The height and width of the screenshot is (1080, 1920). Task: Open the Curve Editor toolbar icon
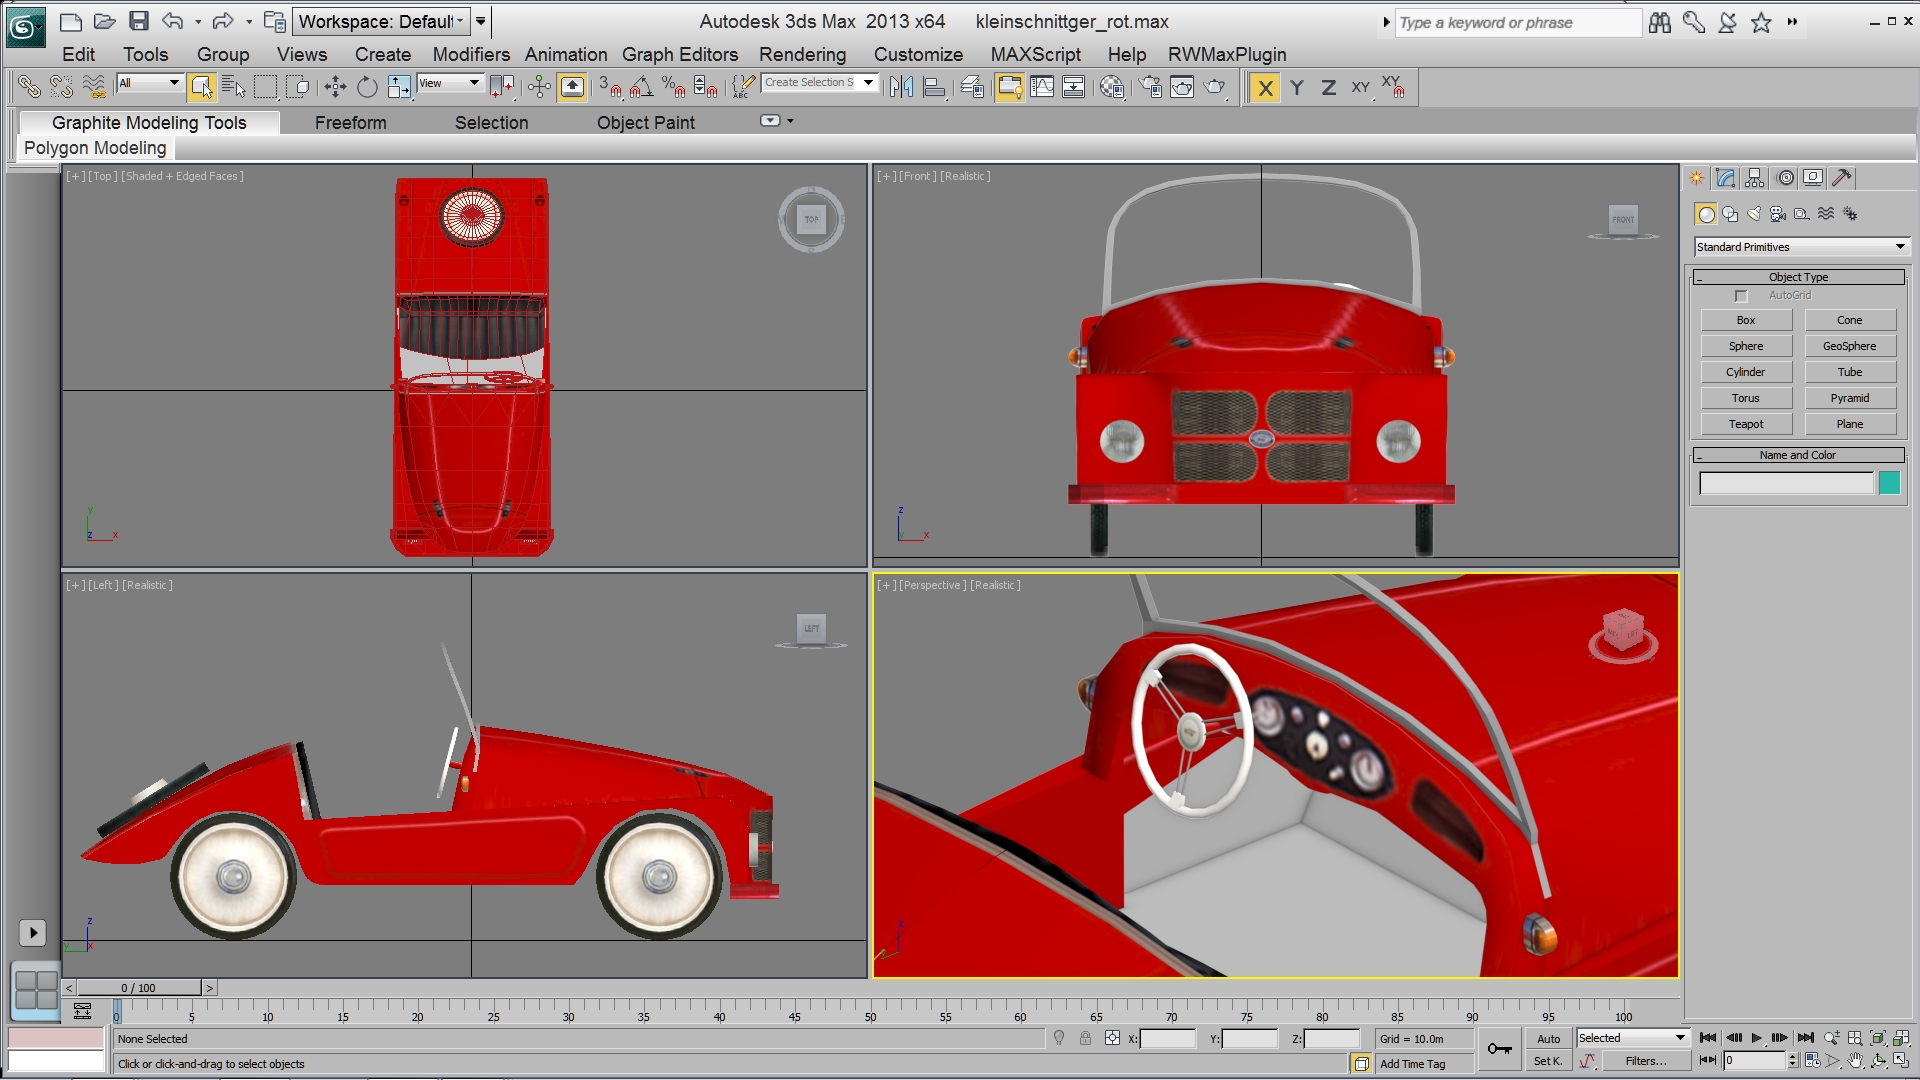click(1042, 88)
